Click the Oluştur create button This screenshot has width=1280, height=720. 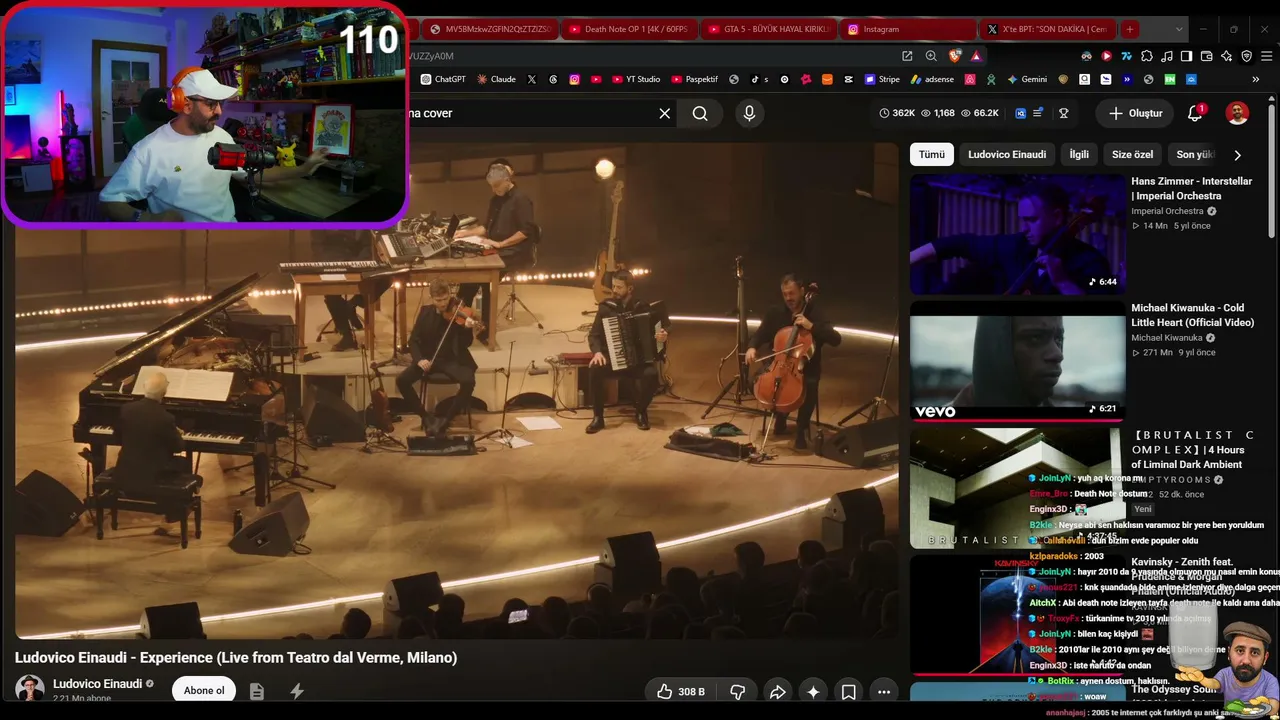click(x=1135, y=113)
